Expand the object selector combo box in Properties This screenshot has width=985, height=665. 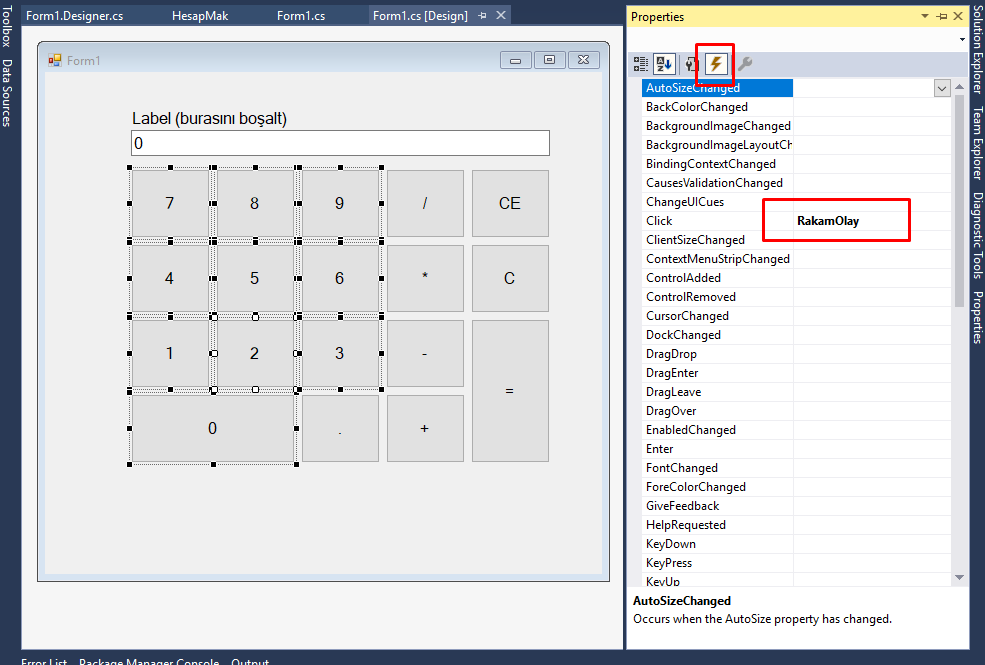(x=962, y=40)
